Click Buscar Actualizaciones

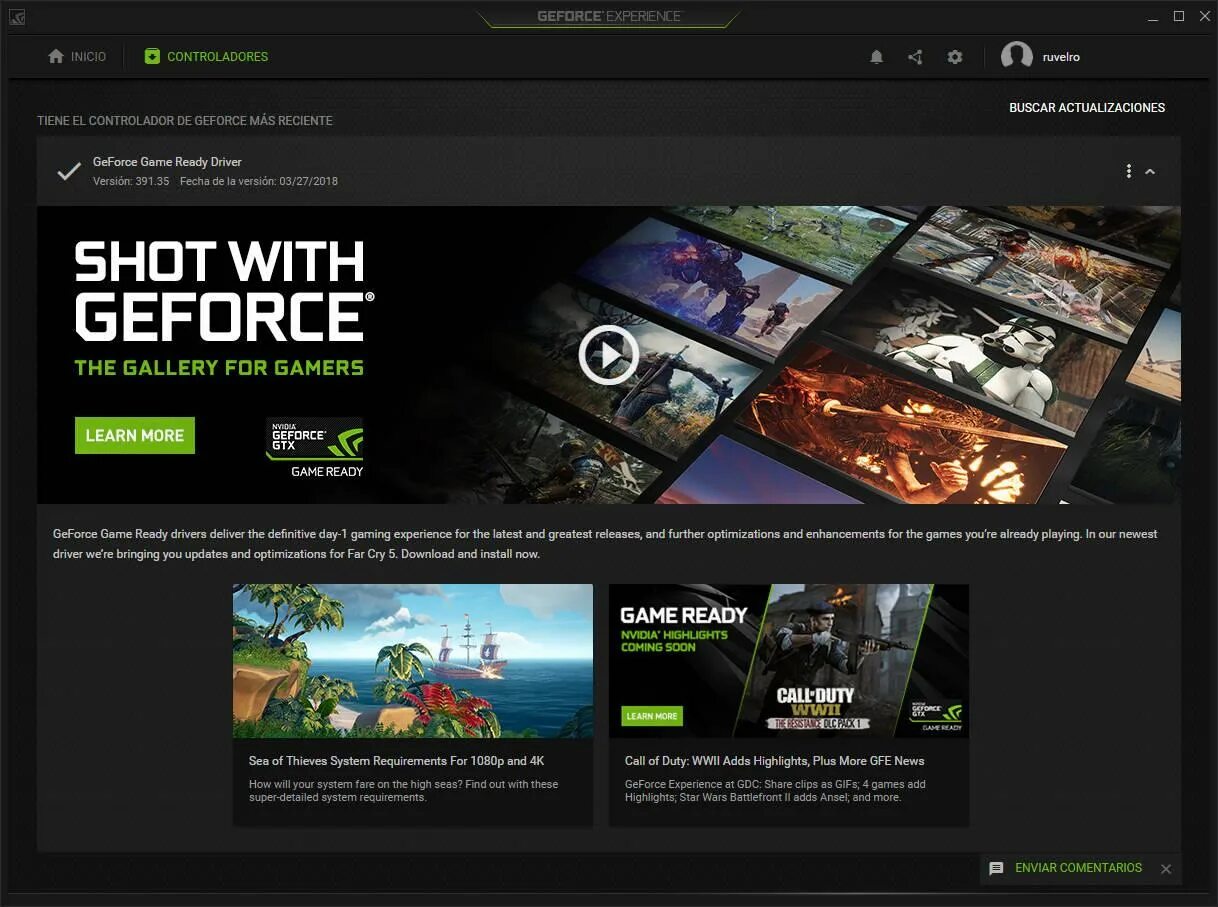pyautogui.click(x=1087, y=108)
